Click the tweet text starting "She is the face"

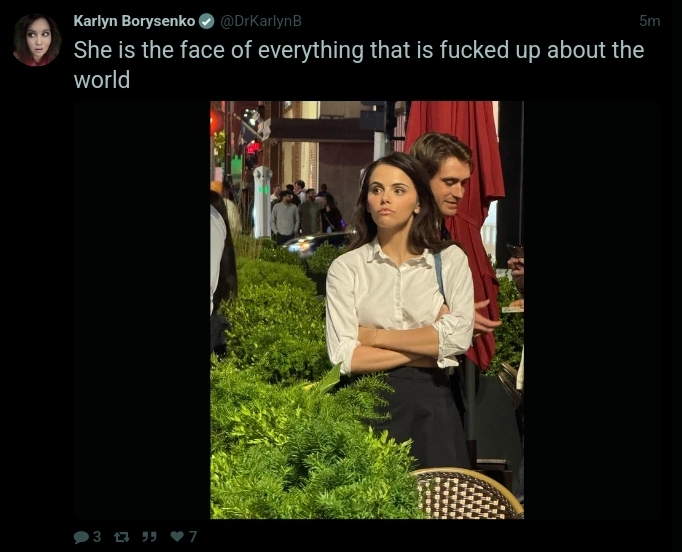click(x=359, y=65)
